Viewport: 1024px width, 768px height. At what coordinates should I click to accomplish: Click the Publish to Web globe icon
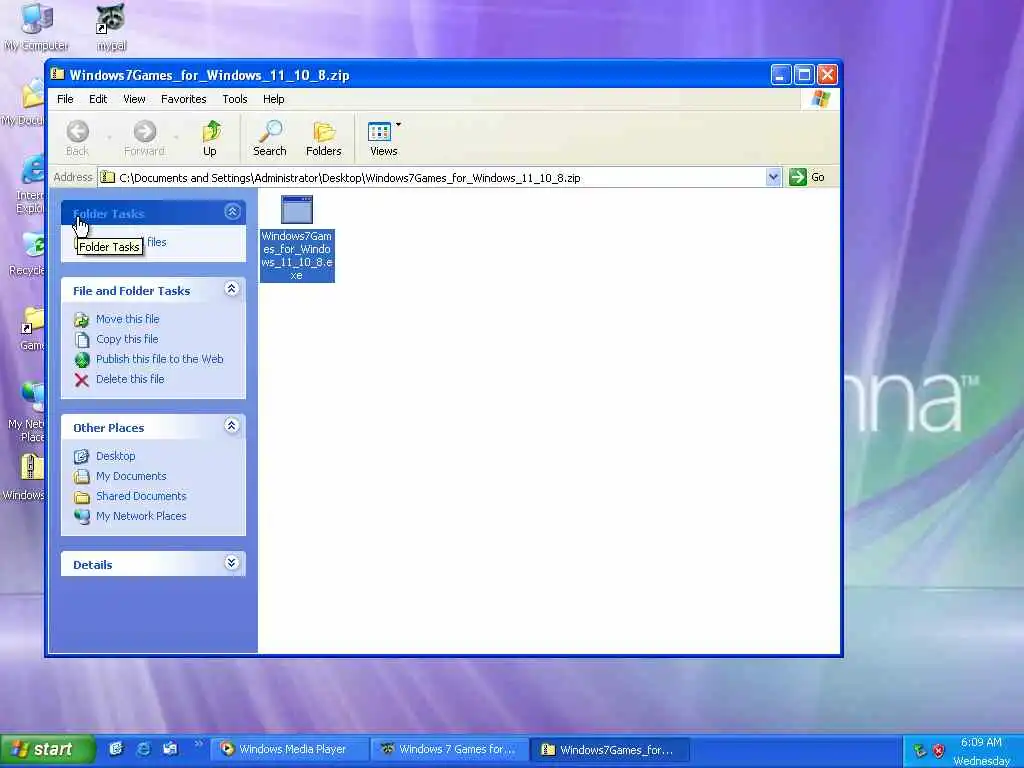[x=82, y=360]
